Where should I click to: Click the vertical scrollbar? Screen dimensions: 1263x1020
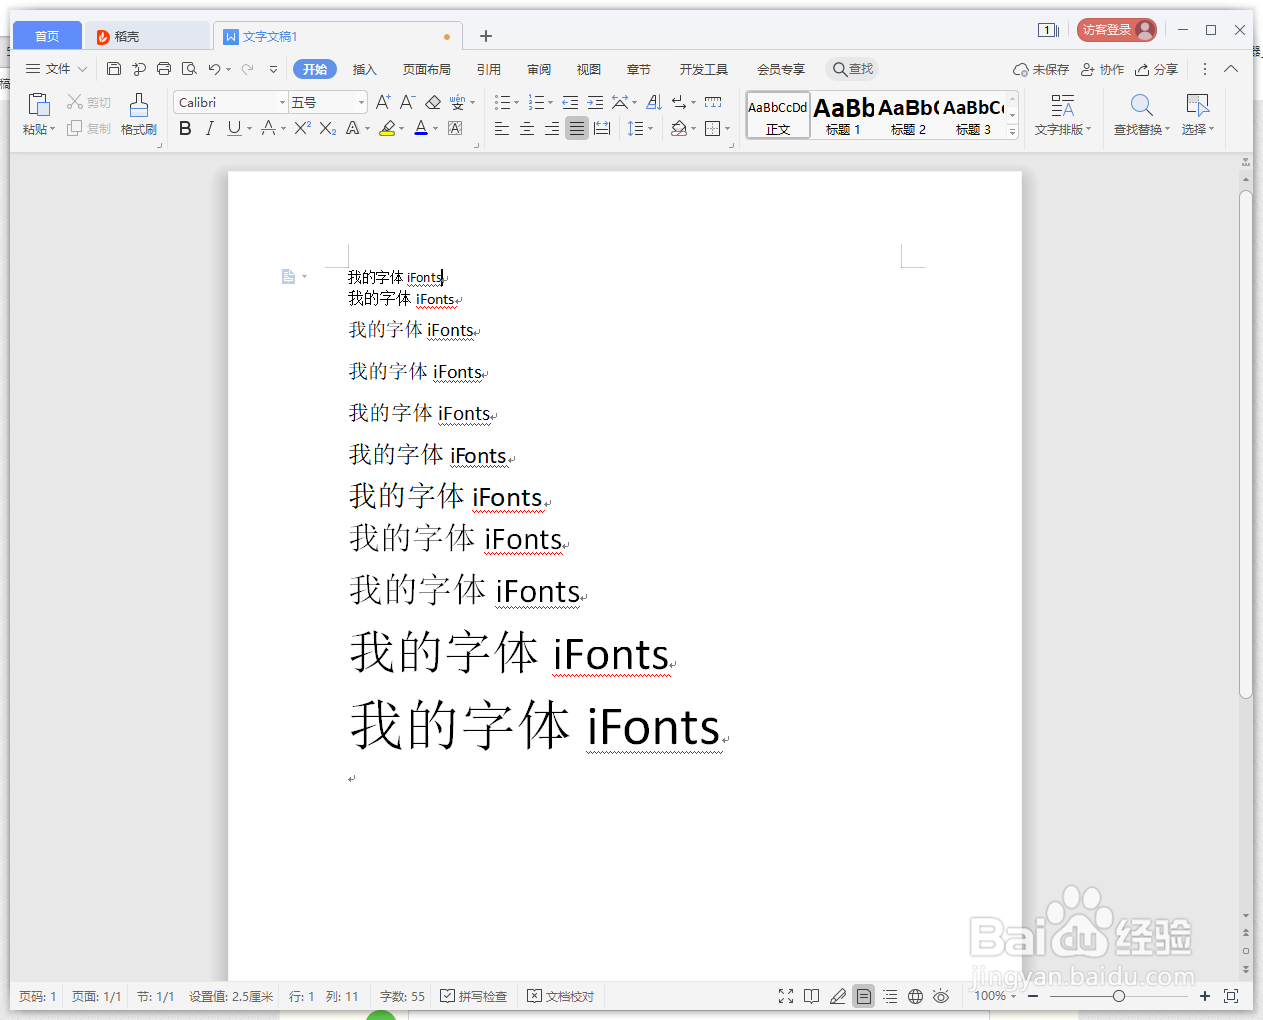click(x=1246, y=444)
